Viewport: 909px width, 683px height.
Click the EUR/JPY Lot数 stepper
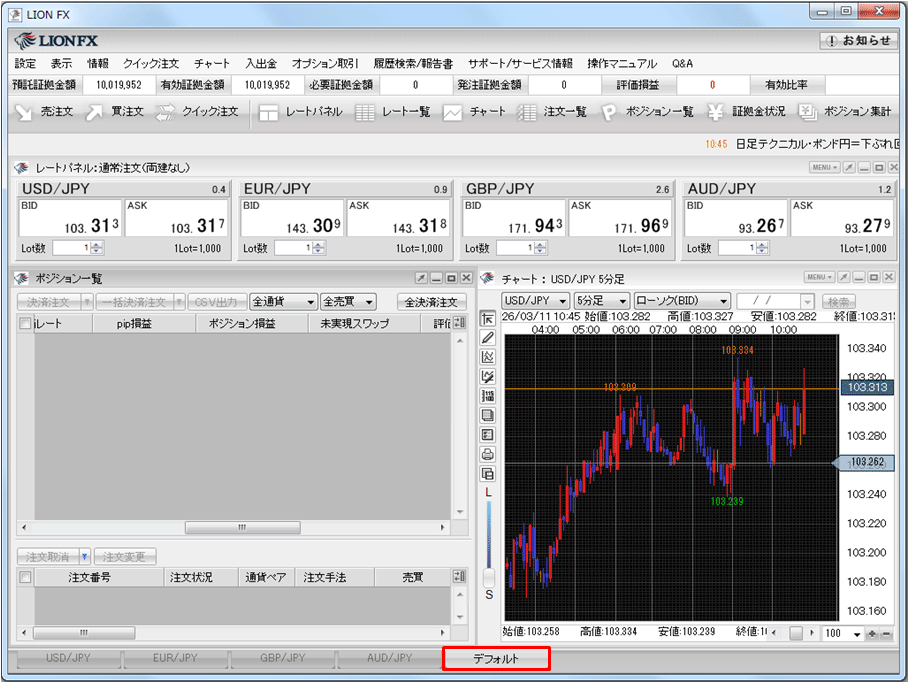[x=318, y=248]
